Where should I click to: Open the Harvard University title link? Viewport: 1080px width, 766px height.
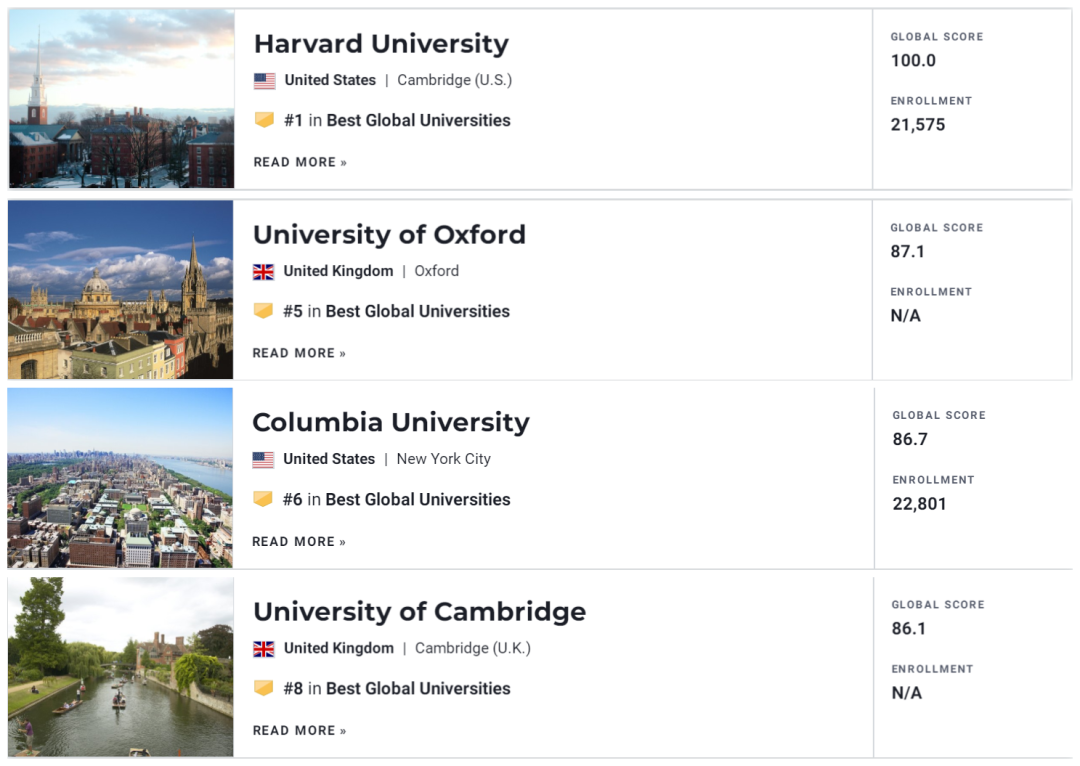tap(381, 44)
